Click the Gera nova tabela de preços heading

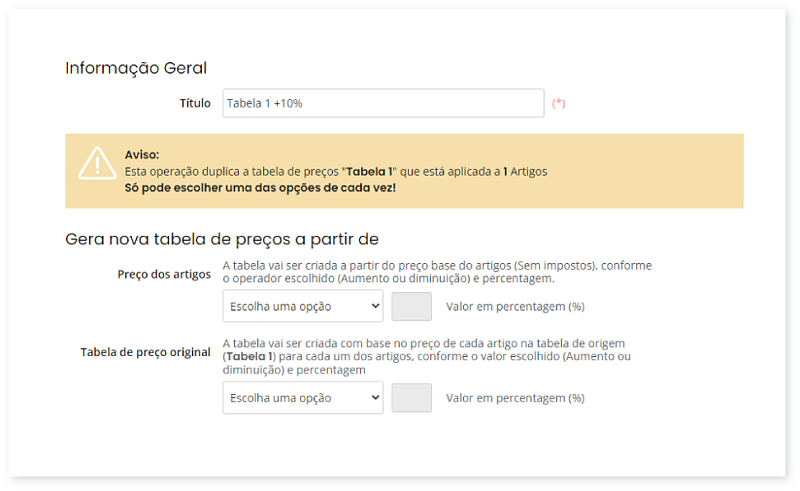[221, 239]
